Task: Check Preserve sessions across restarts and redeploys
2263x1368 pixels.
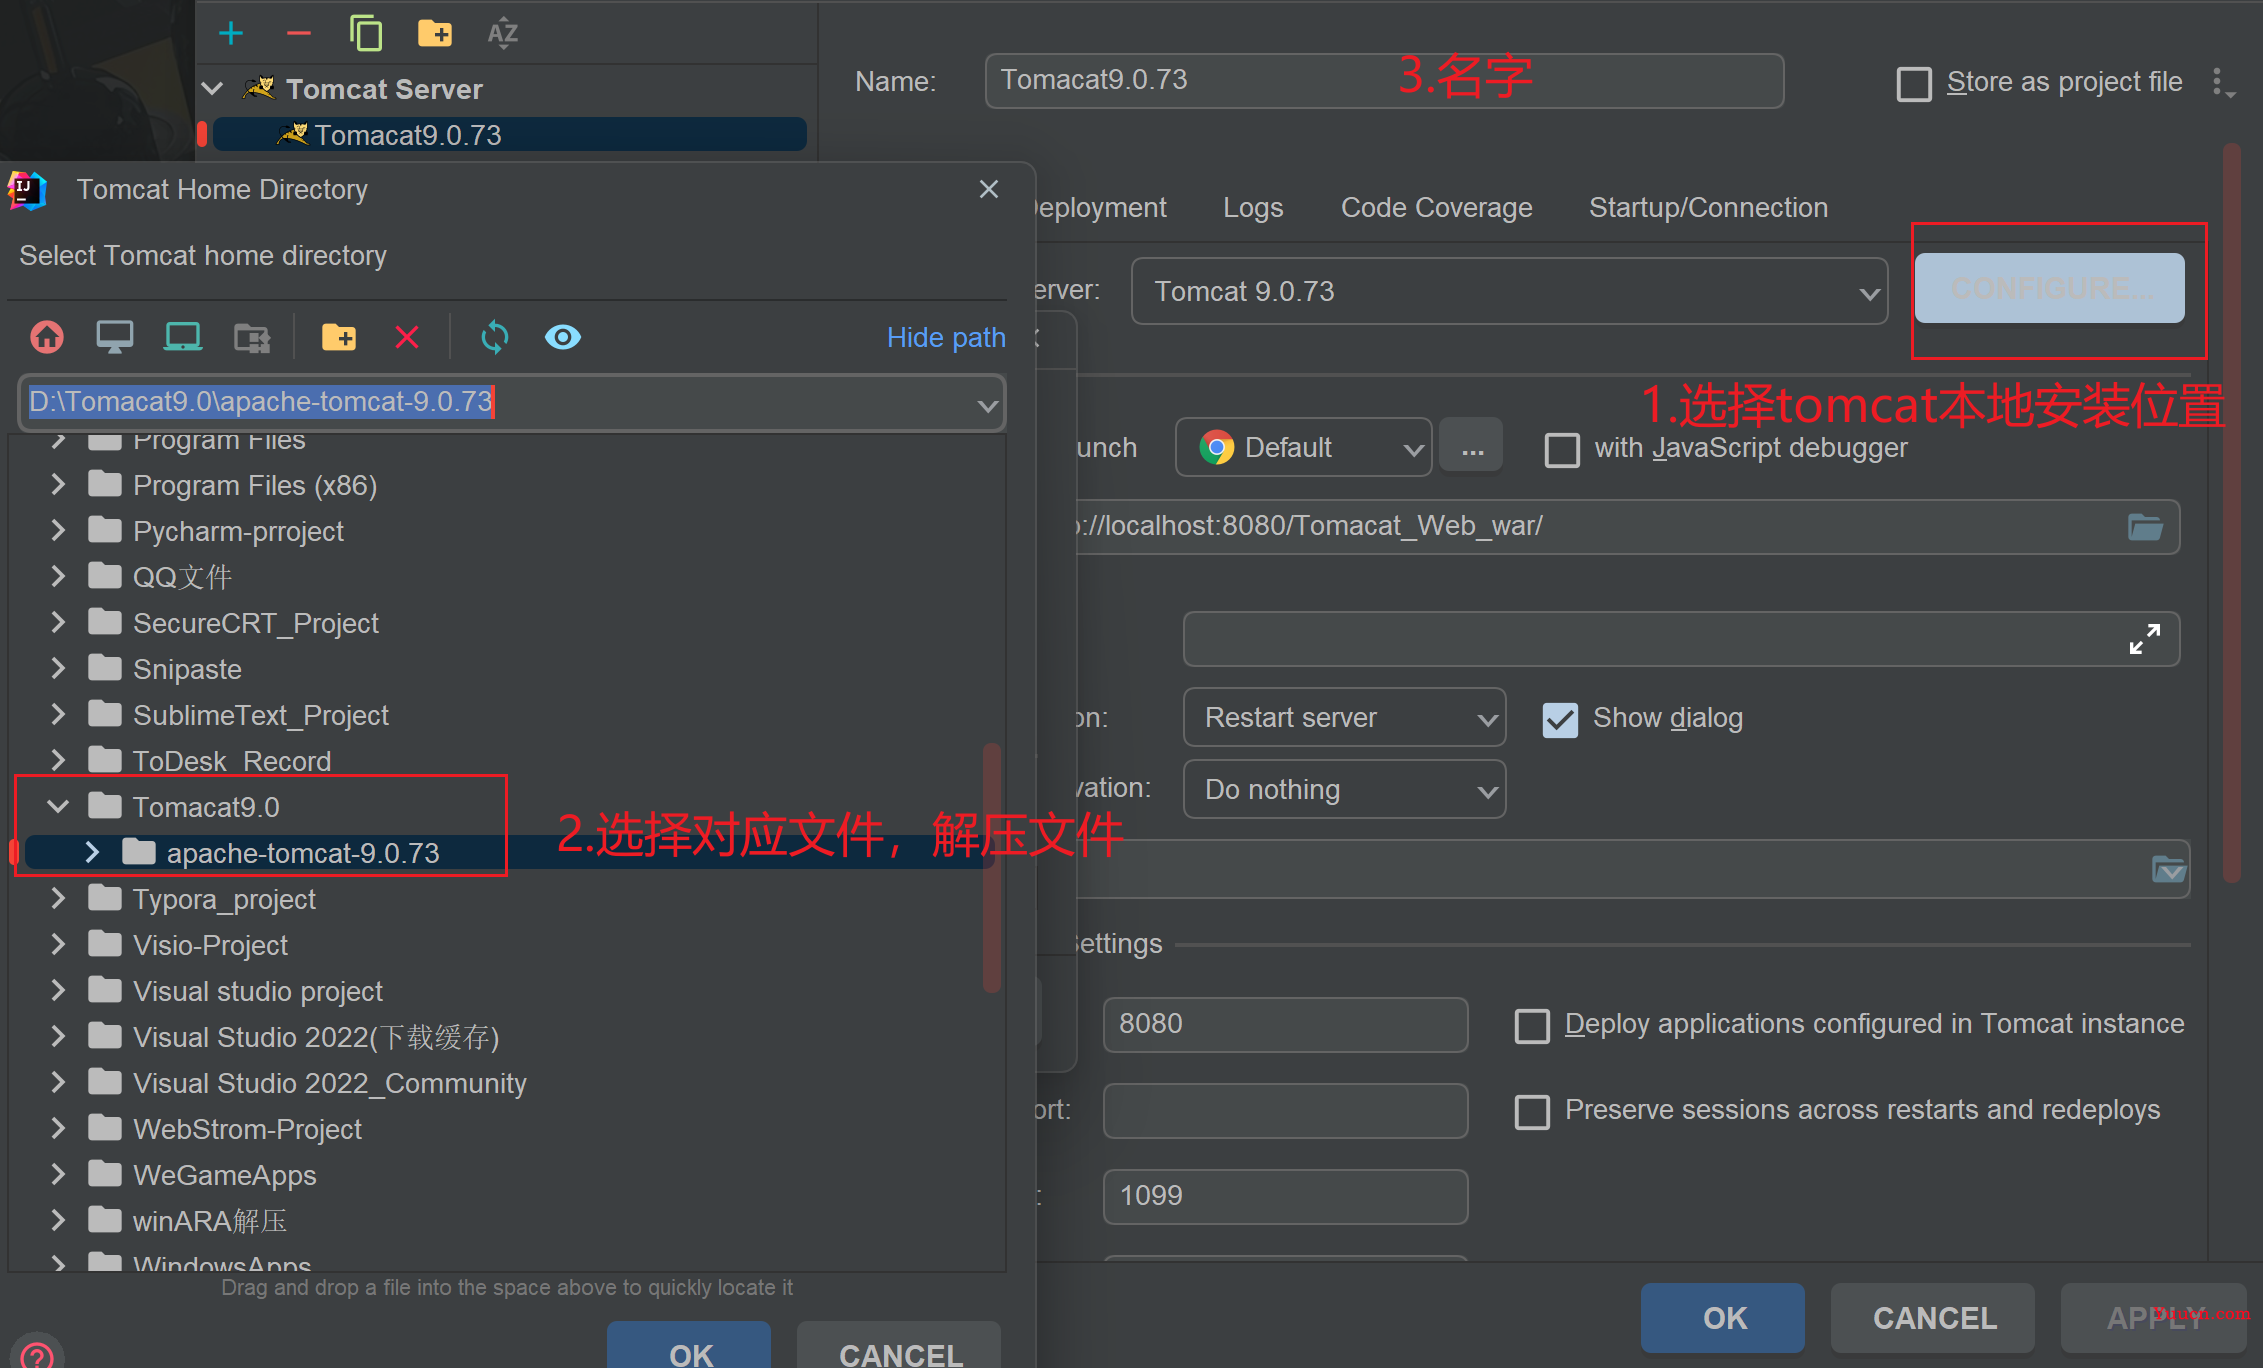Action: (1532, 1111)
